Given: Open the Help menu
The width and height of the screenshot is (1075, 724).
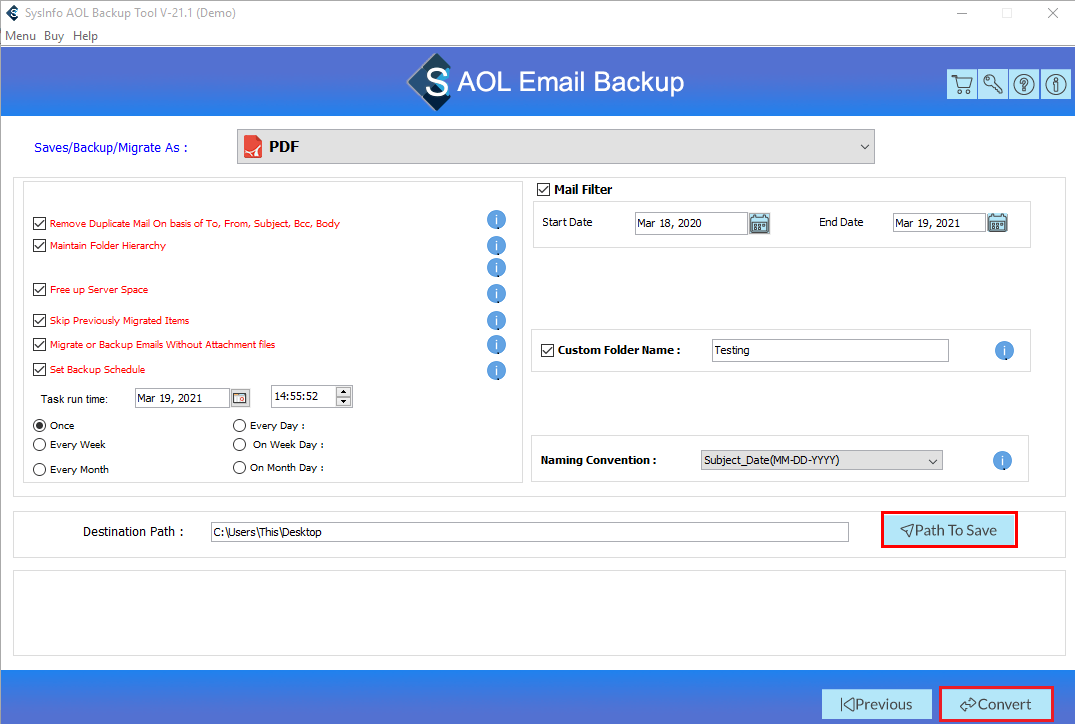Looking at the screenshot, I should click(85, 36).
